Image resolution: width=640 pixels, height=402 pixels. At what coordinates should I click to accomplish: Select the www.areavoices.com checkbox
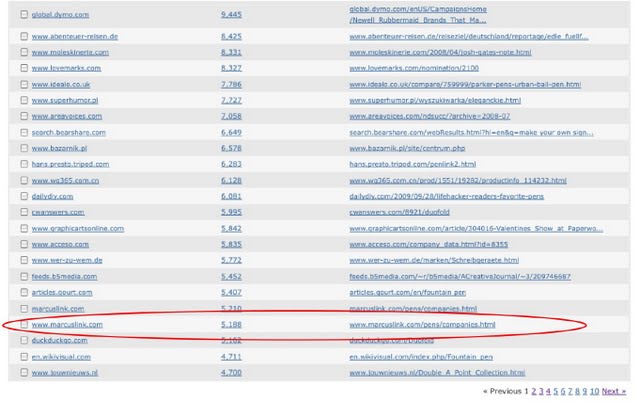(x=24, y=116)
